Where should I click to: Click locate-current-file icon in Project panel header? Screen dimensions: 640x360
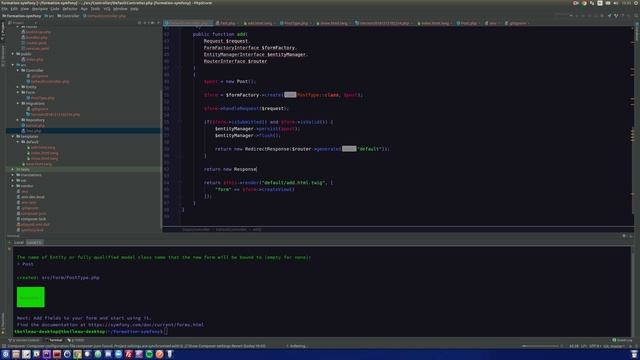click(139, 23)
